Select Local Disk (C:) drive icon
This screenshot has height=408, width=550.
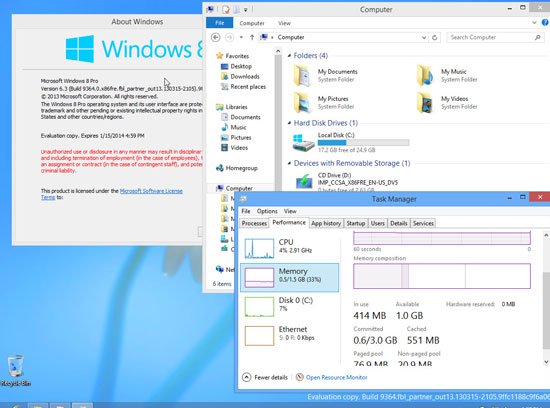click(x=303, y=143)
